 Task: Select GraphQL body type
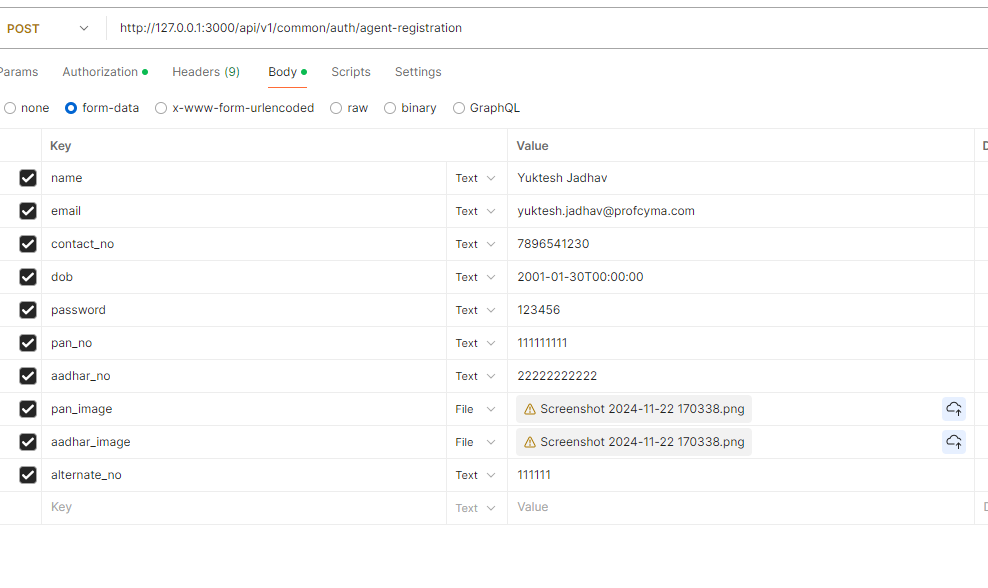tap(459, 108)
